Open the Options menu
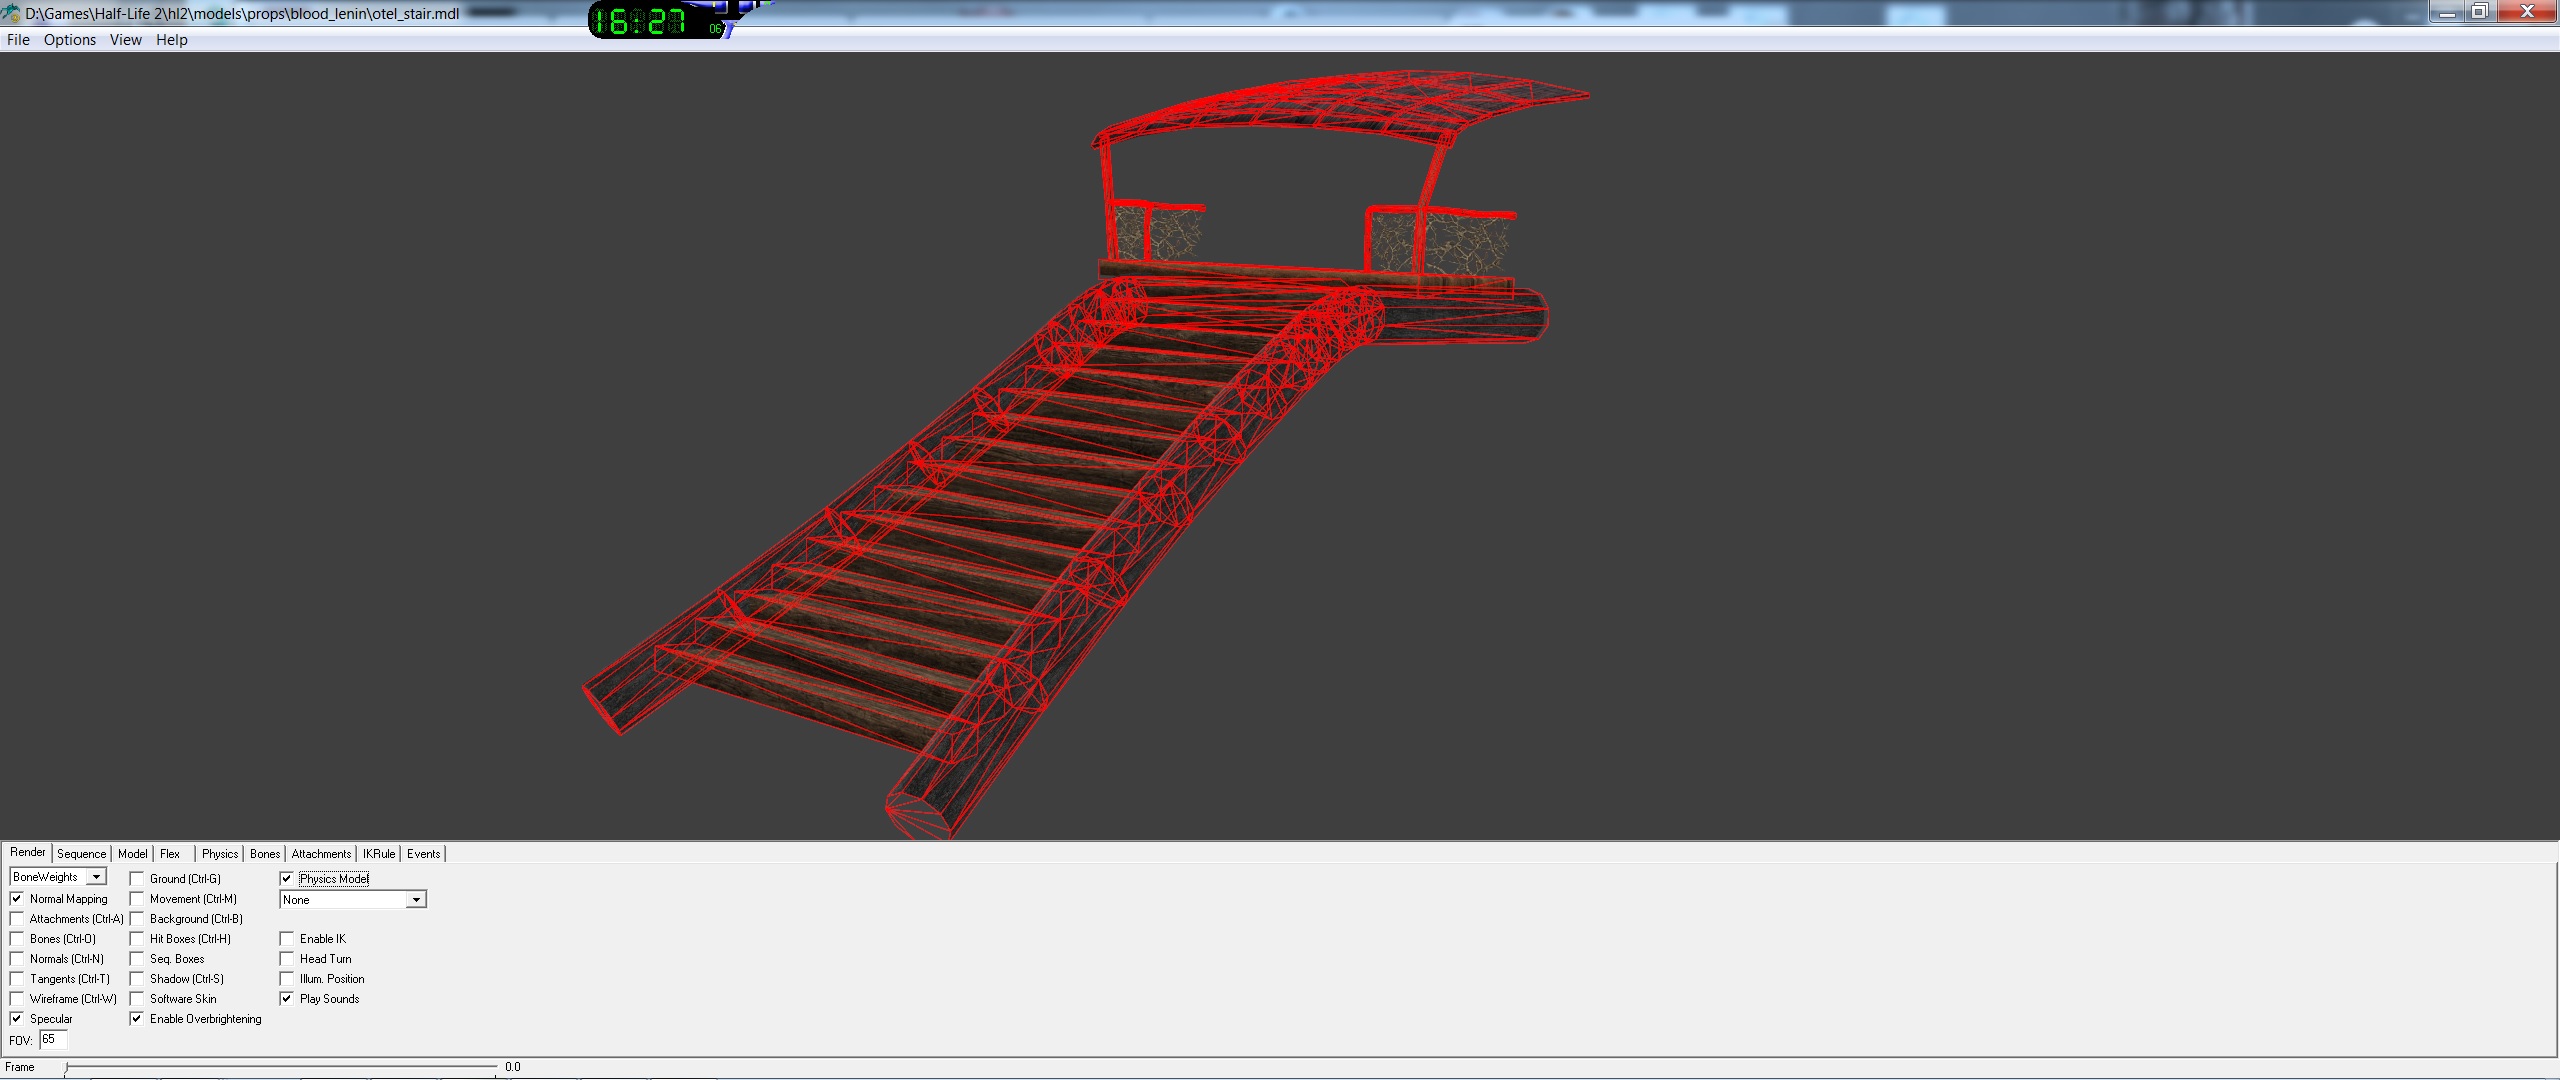Viewport: 2560px width, 1080px height. point(69,40)
